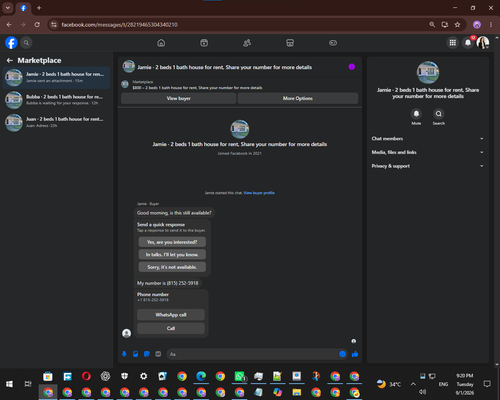Click the 'My number is (815) 252-5918' message
The height and width of the screenshot is (400, 500).
coord(167,283)
